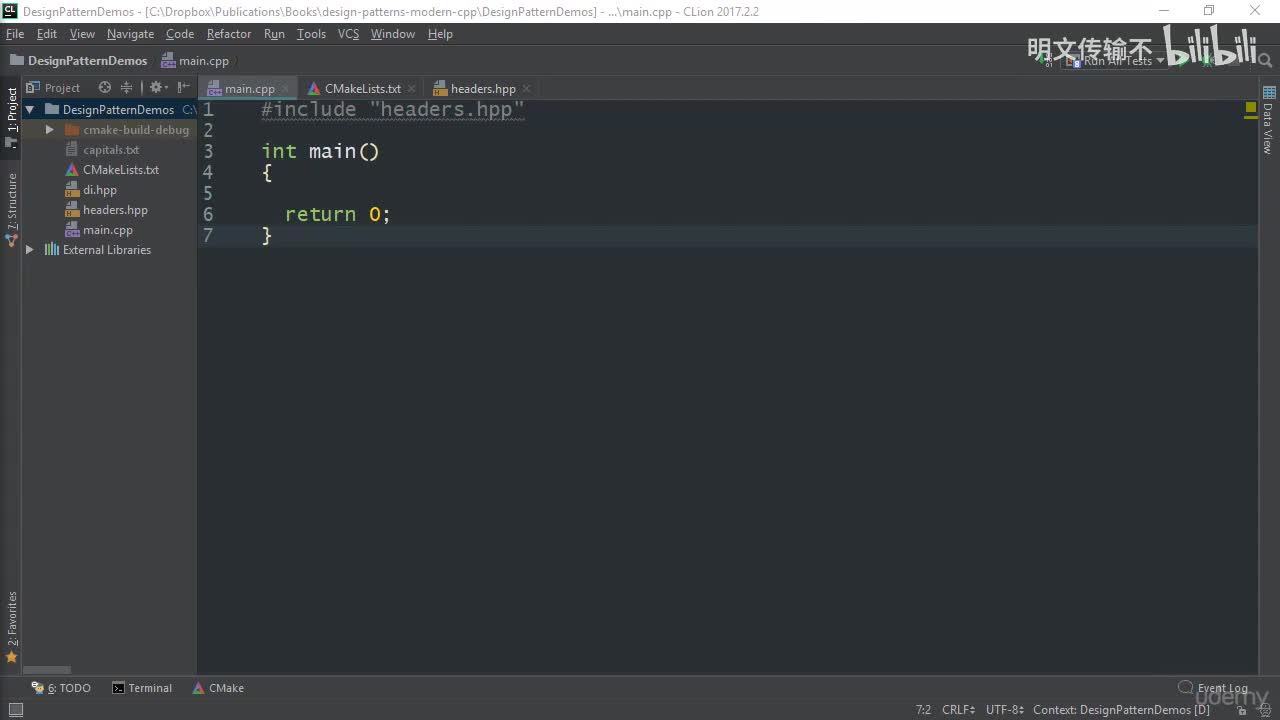Click the Project panel horizontal scrollbar
The width and height of the screenshot is (1280, 720).
pyautogui.click(x=47, y=670)
